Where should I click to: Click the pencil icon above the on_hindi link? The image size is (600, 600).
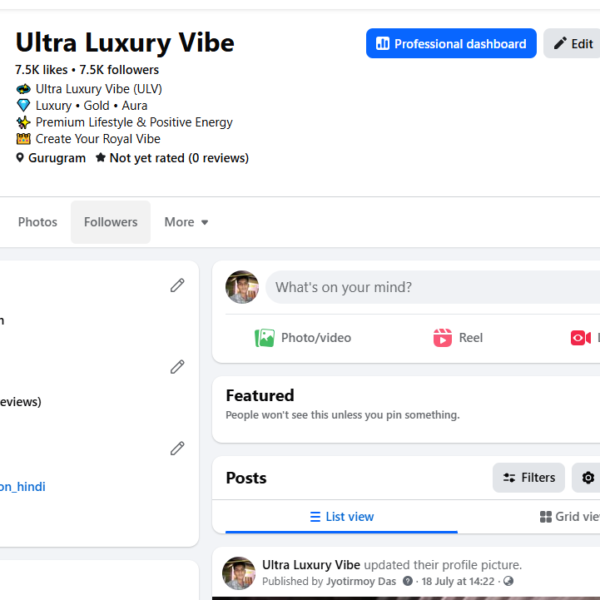click(177, 448)
